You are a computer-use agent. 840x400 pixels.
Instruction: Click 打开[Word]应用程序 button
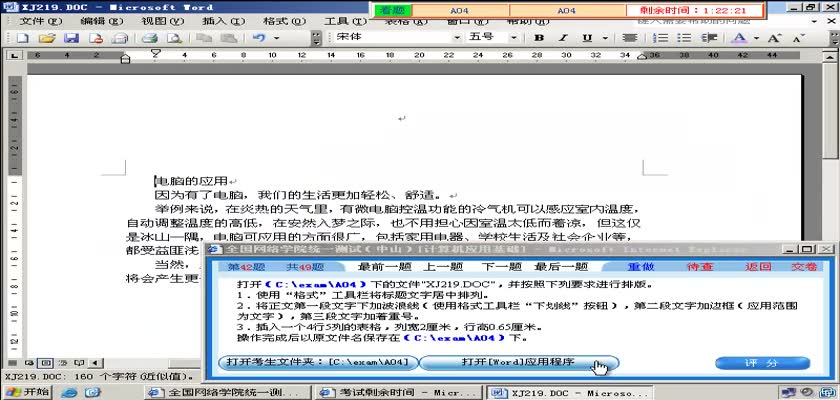click(x=518, y=363)
